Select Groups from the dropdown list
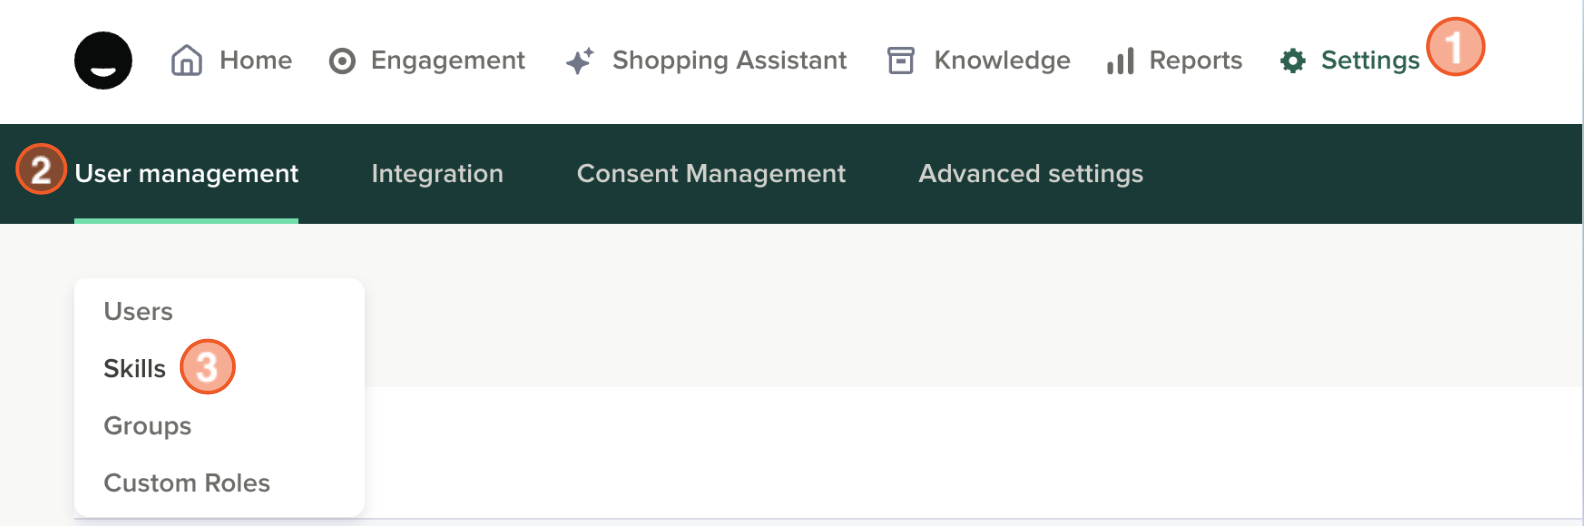Screen dimensions: 1584x526 [147, 426]
